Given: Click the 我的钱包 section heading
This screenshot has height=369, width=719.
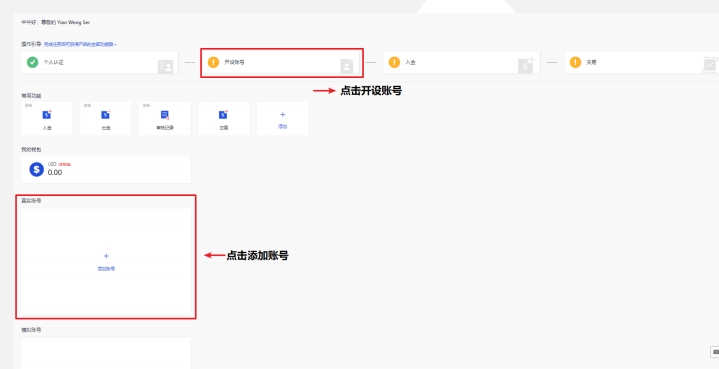Looking at the screenshot, I should tap(31, 150).
